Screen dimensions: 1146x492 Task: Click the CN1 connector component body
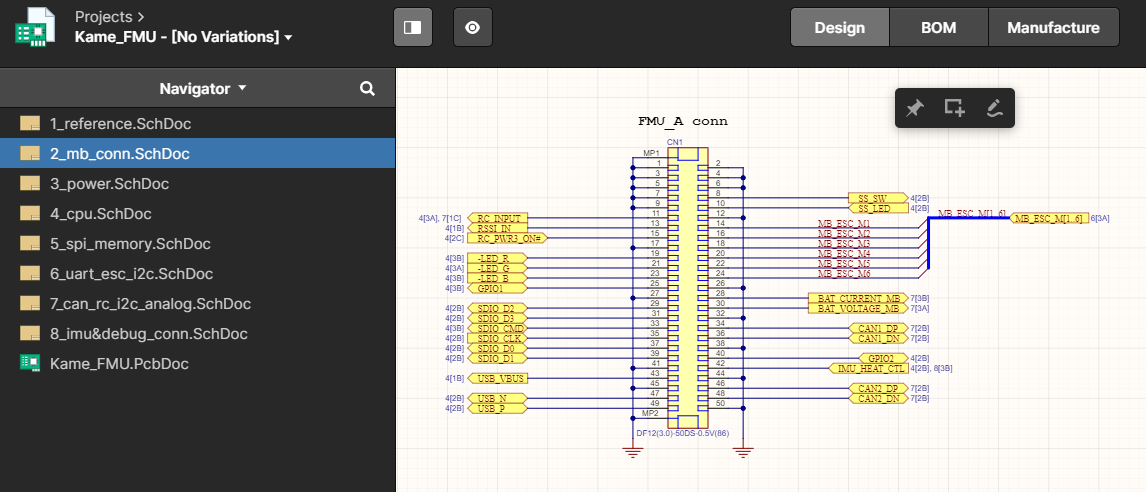coord(688,288)
